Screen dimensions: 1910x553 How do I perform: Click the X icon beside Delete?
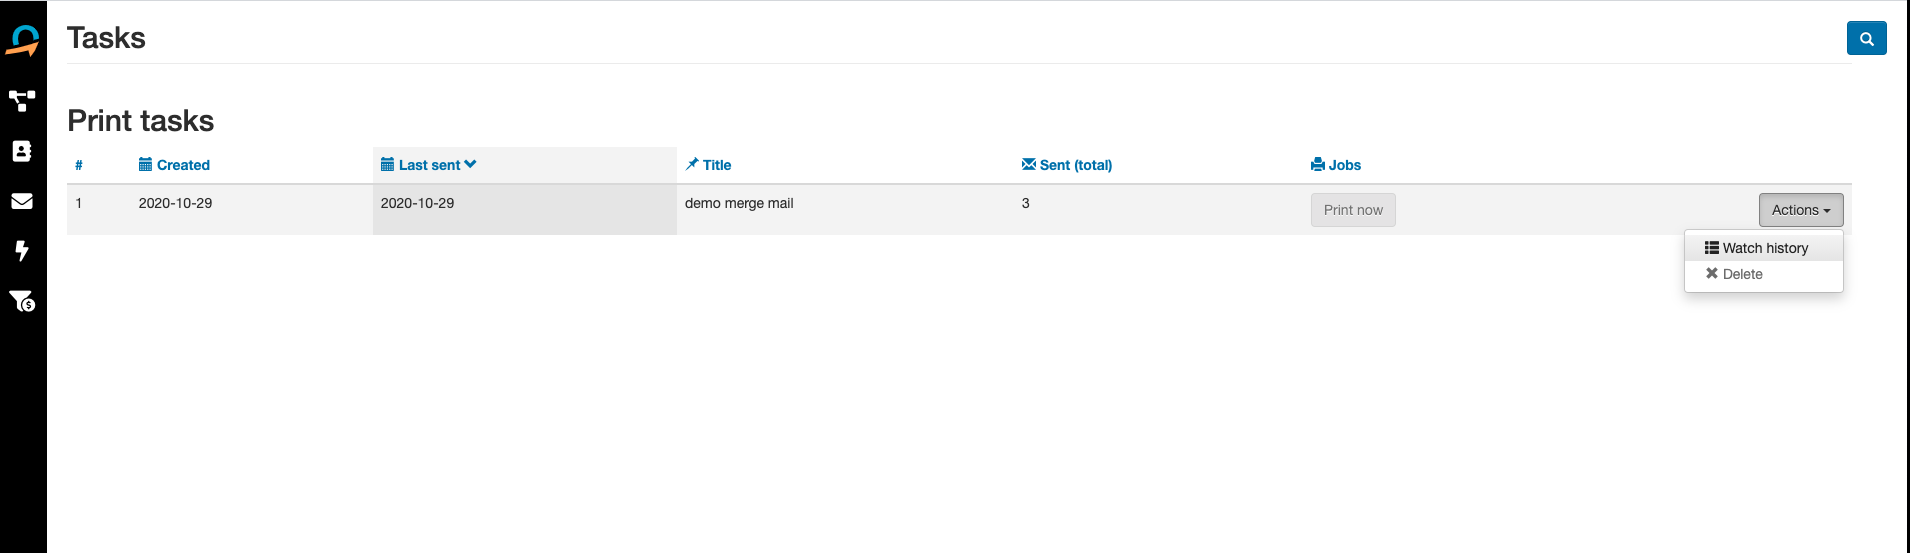pos(1712,274)
